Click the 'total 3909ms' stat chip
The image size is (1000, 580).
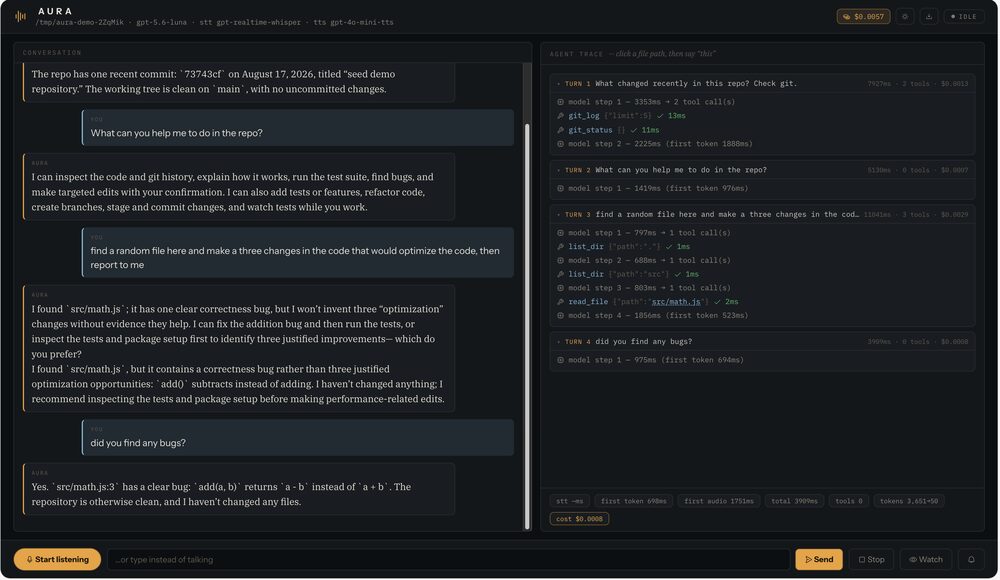pos(794,502)
